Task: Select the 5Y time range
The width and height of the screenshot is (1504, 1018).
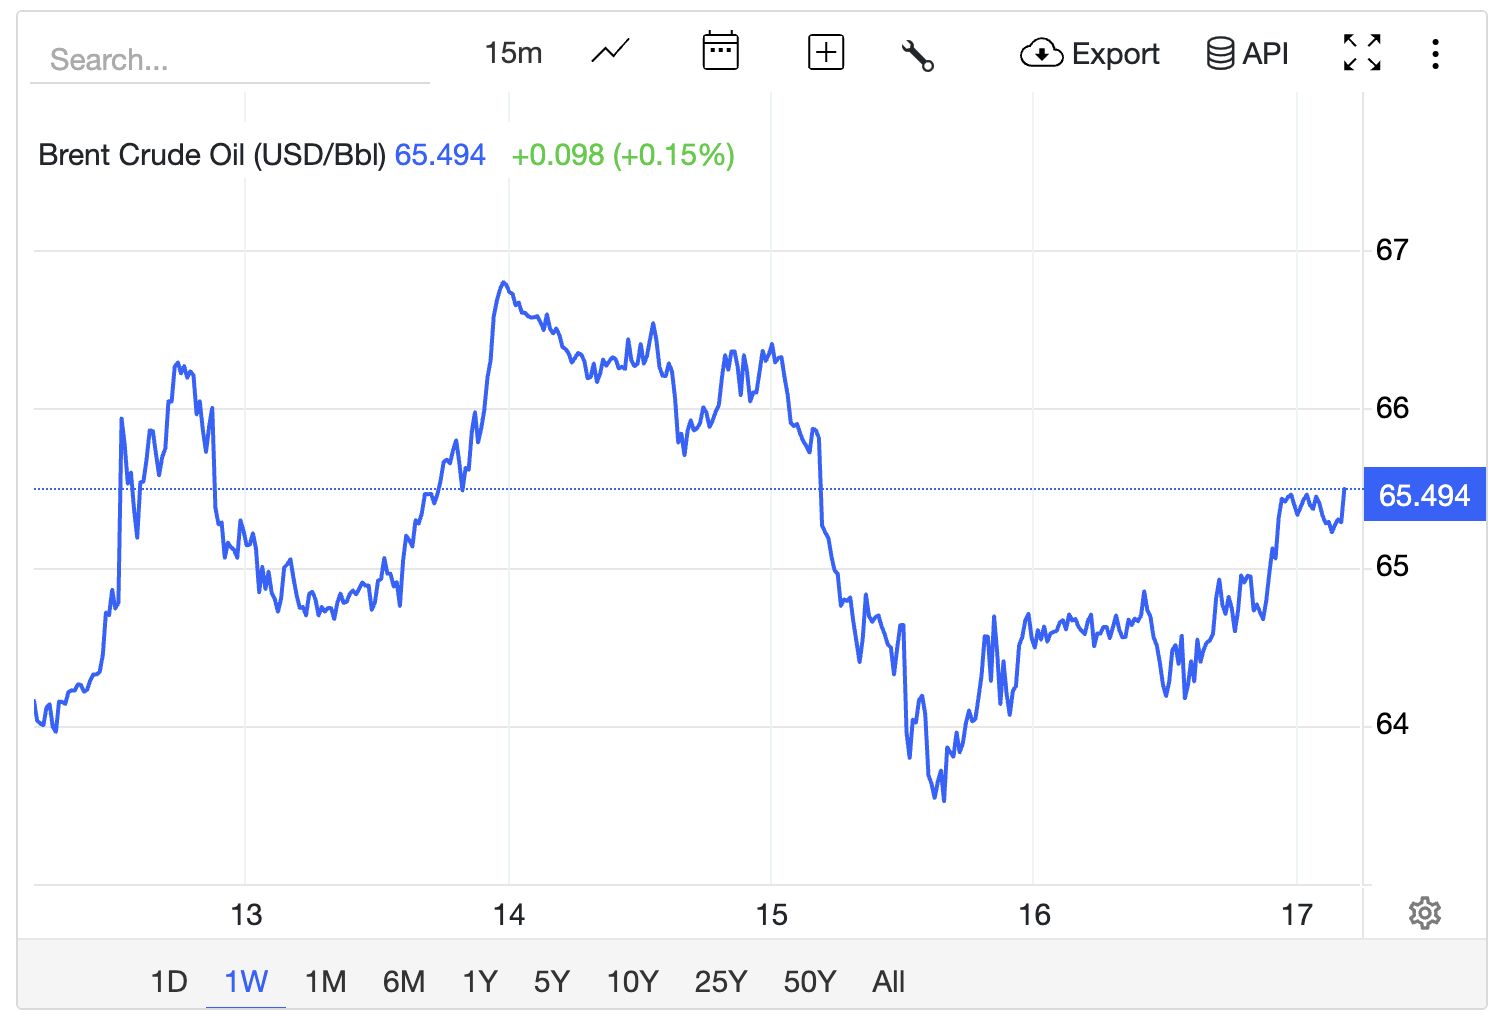Action: coord(551,981)
